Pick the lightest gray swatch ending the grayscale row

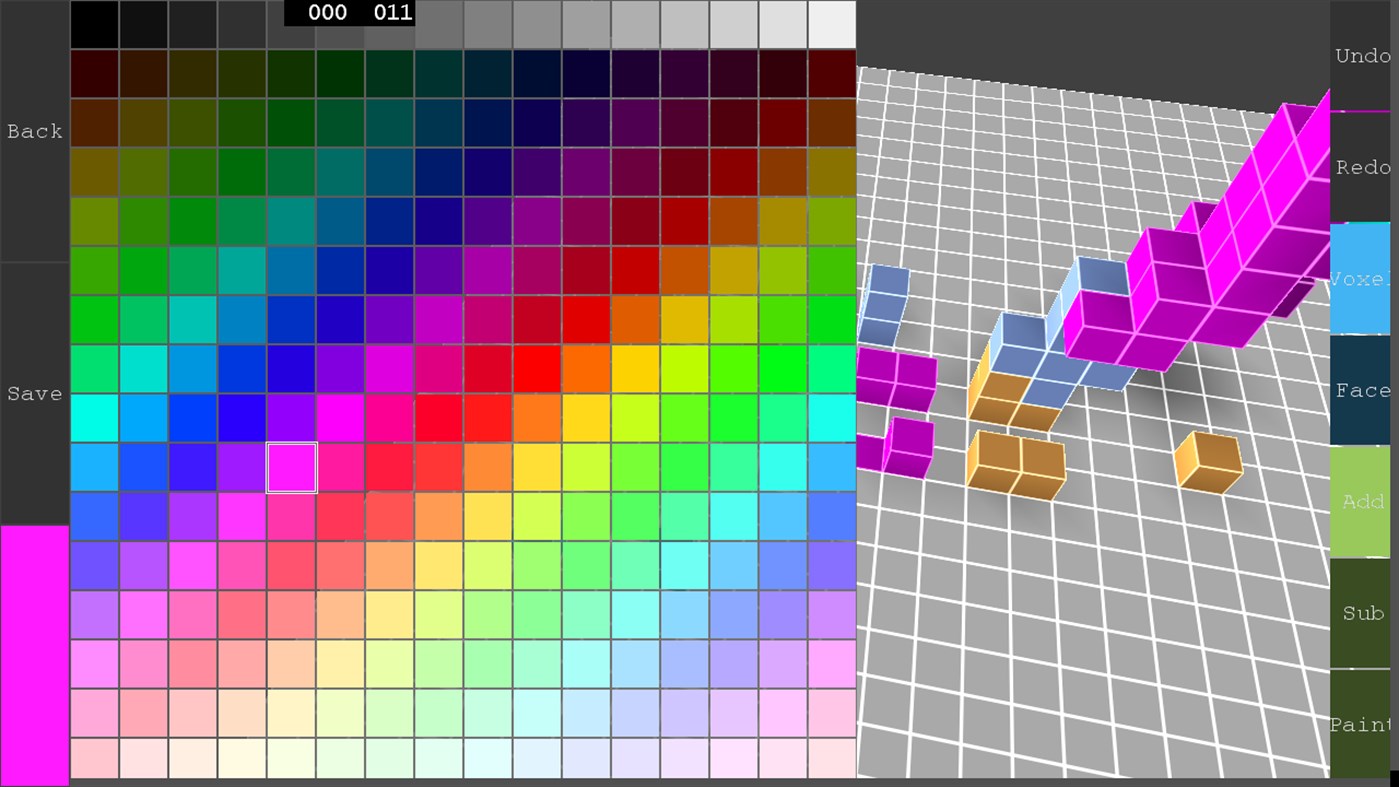click(x=832, y=25)
